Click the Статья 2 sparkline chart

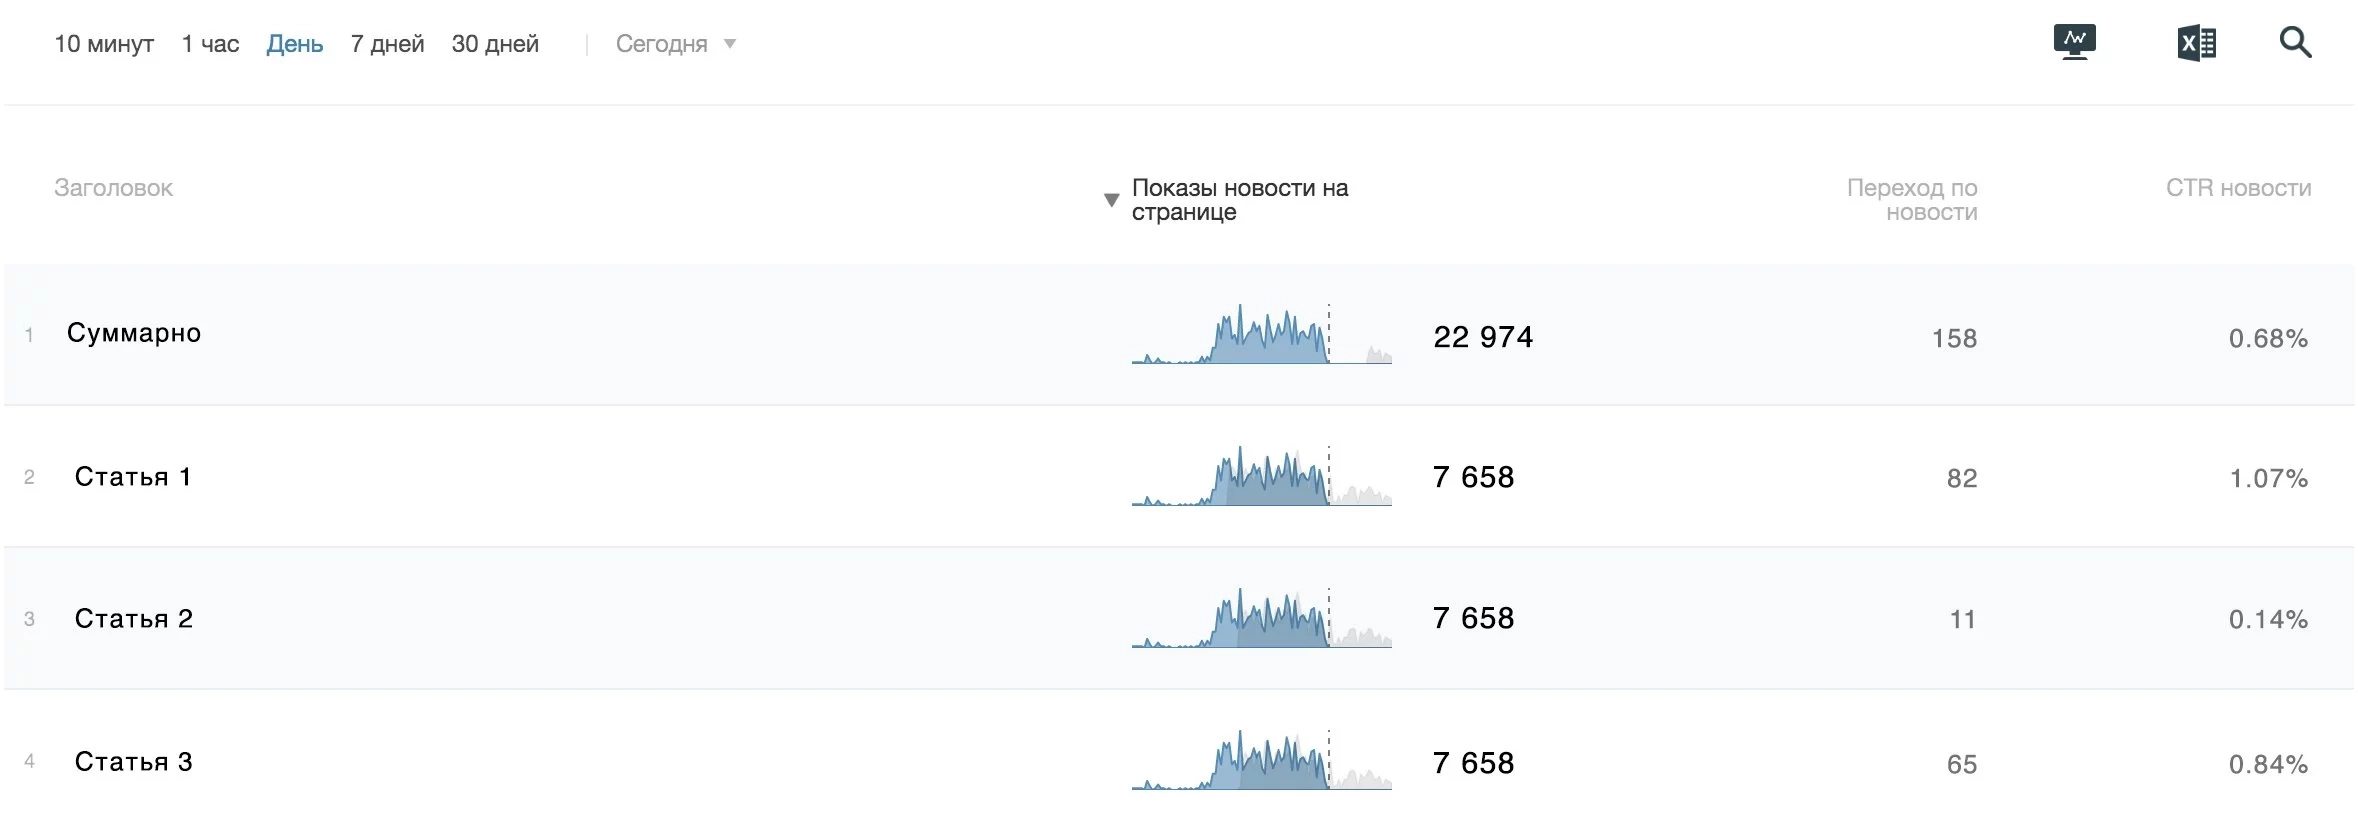(x=1261, y=619)
